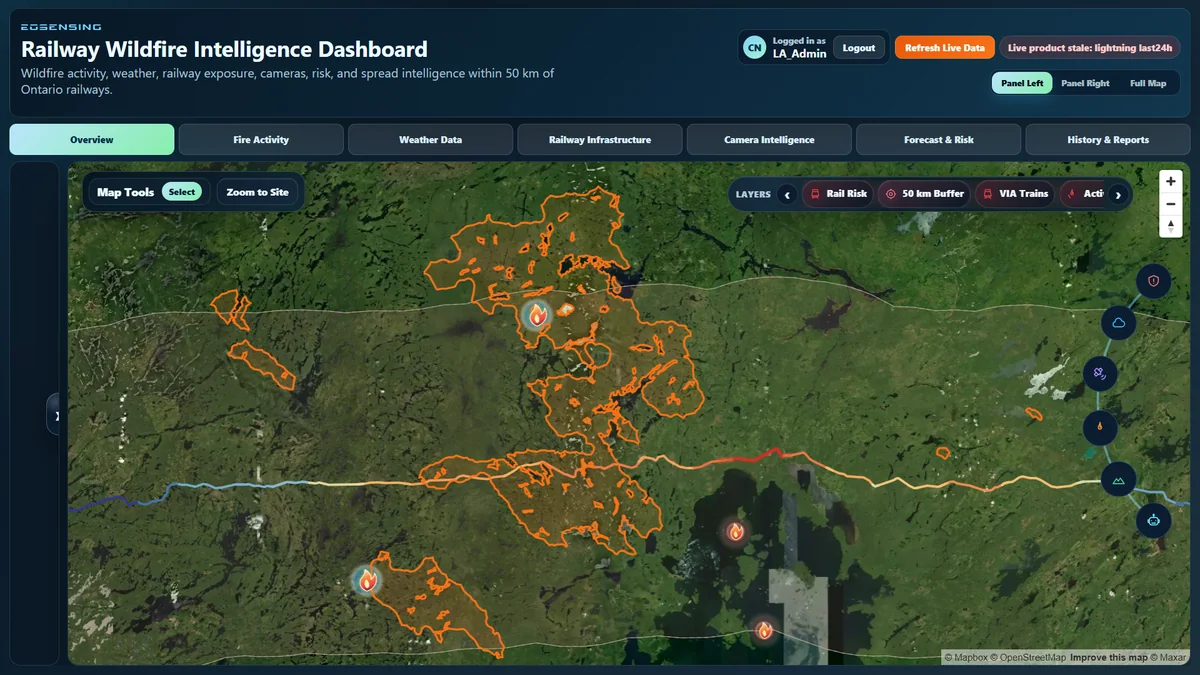Image resolution: width=1200 pixels, height=675 pixels.
Task: Click the Map Tools label
Action: click(x=125, y=192)
